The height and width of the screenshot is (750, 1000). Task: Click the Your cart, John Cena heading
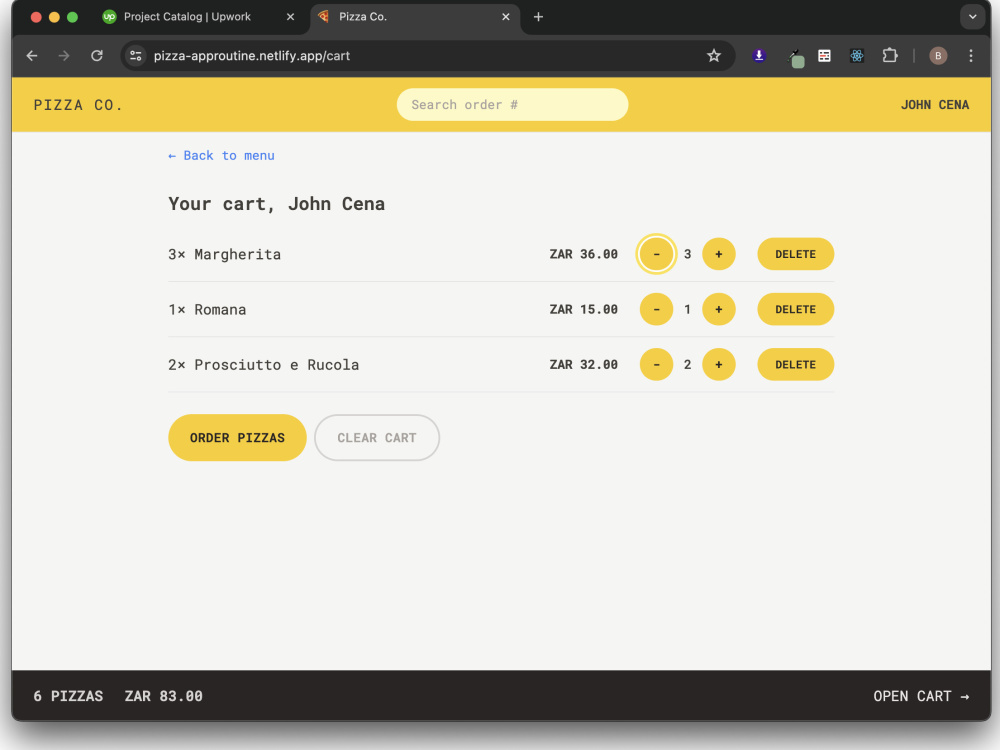(x=276, y=204)
